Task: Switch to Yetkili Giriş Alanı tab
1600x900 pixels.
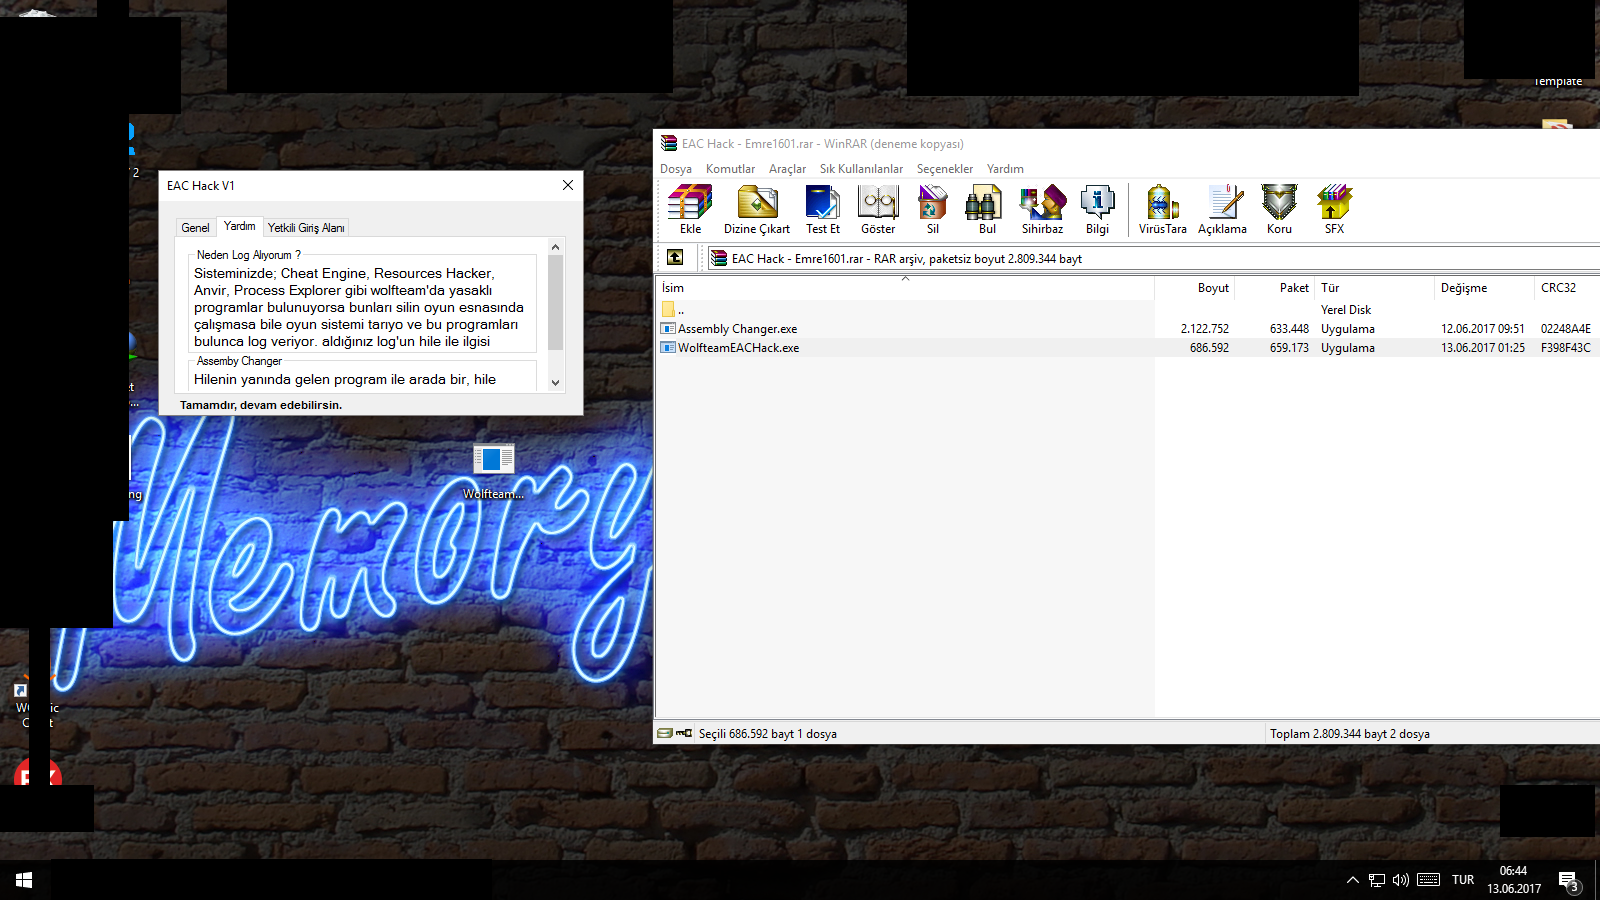Action: point(306,228)
